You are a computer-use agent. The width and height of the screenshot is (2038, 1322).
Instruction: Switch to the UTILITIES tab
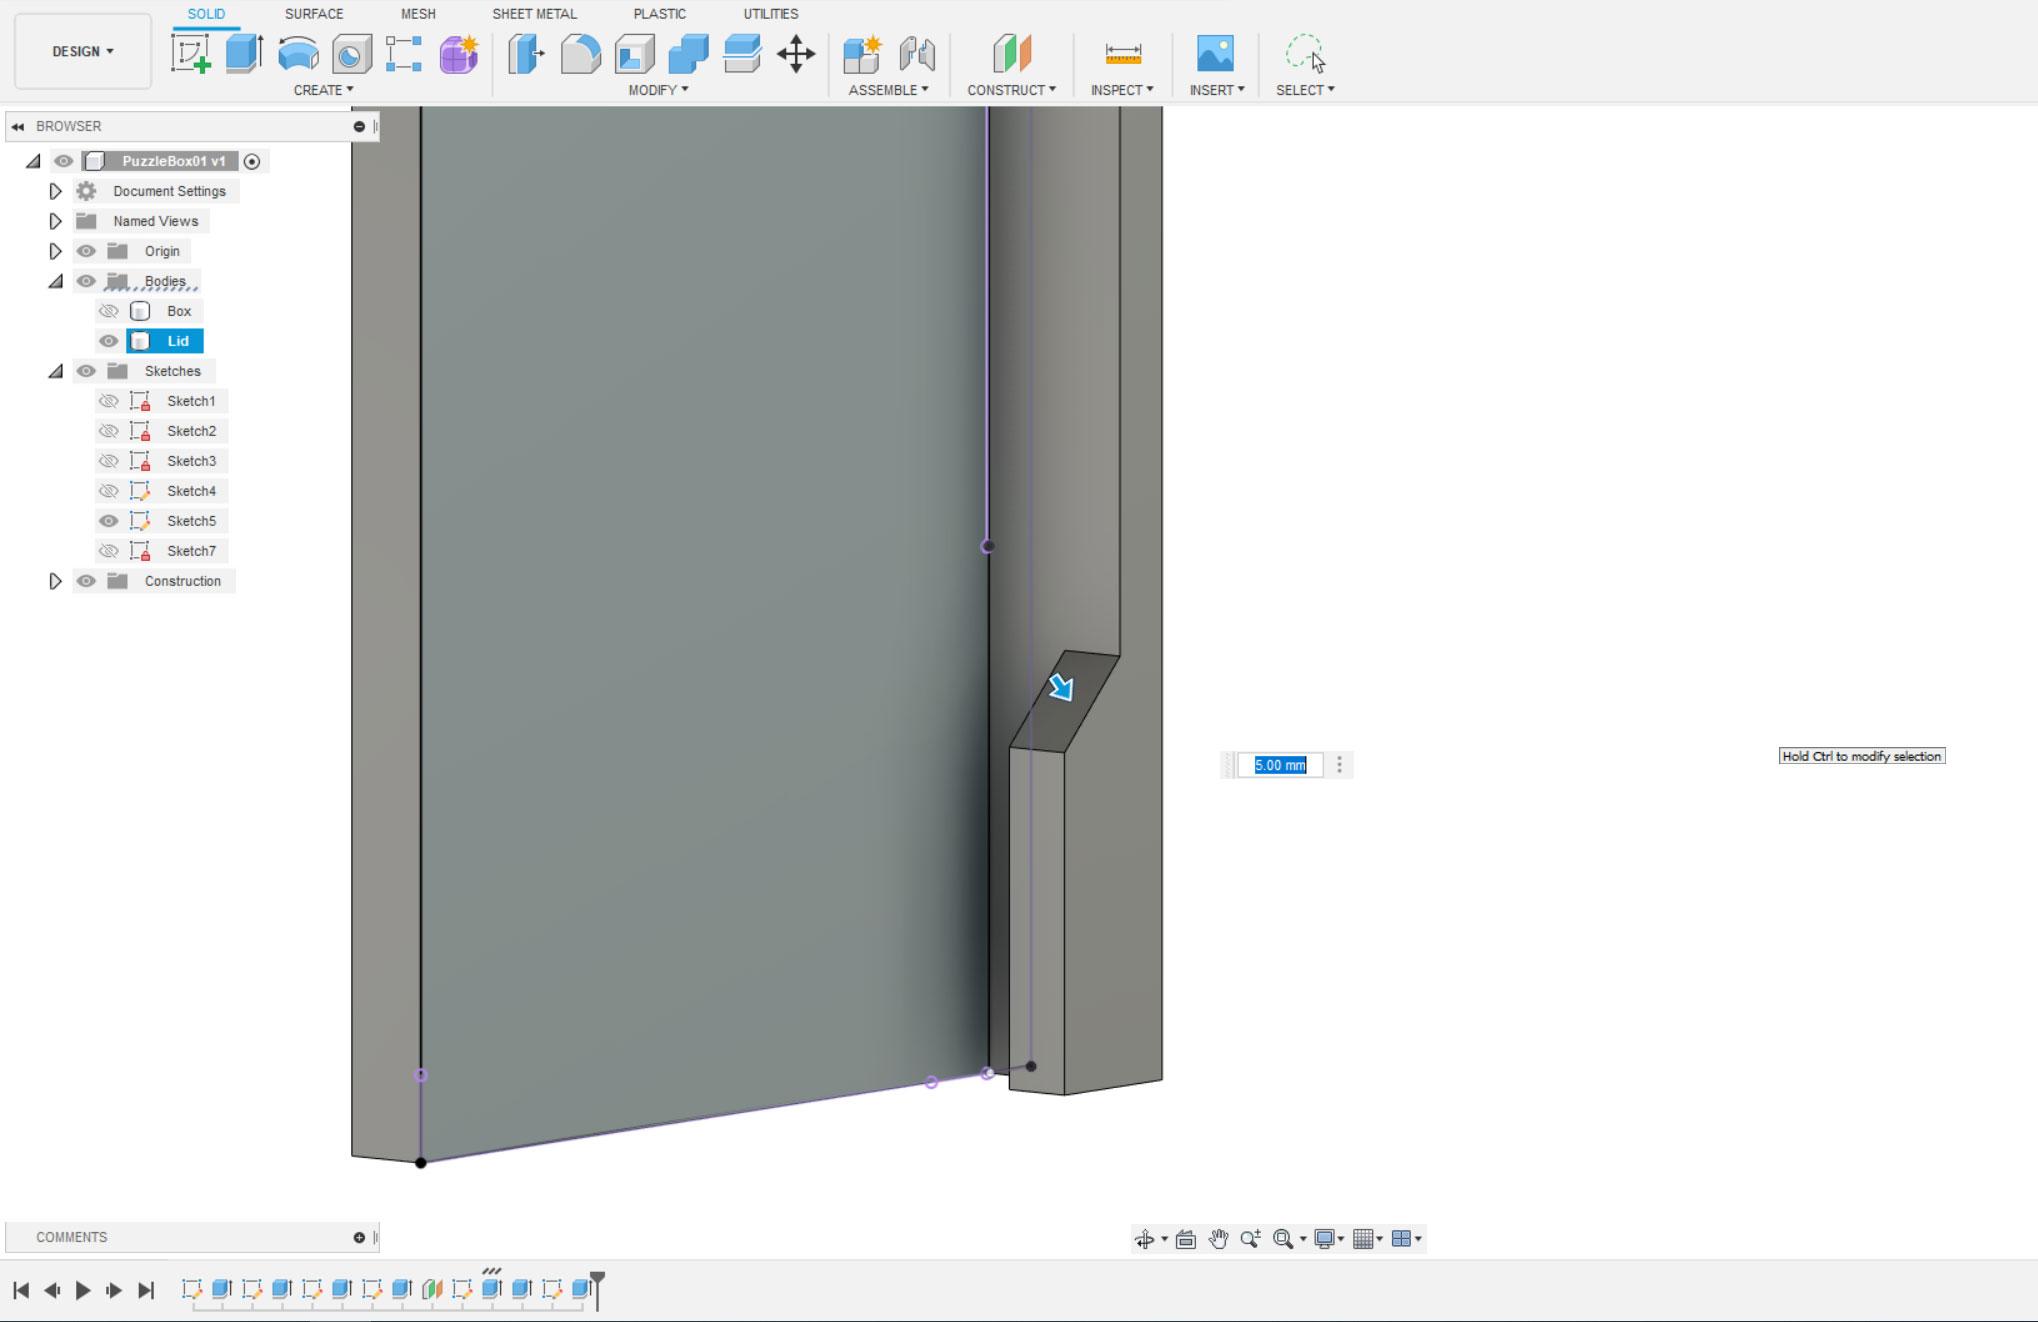pos(770,14)
